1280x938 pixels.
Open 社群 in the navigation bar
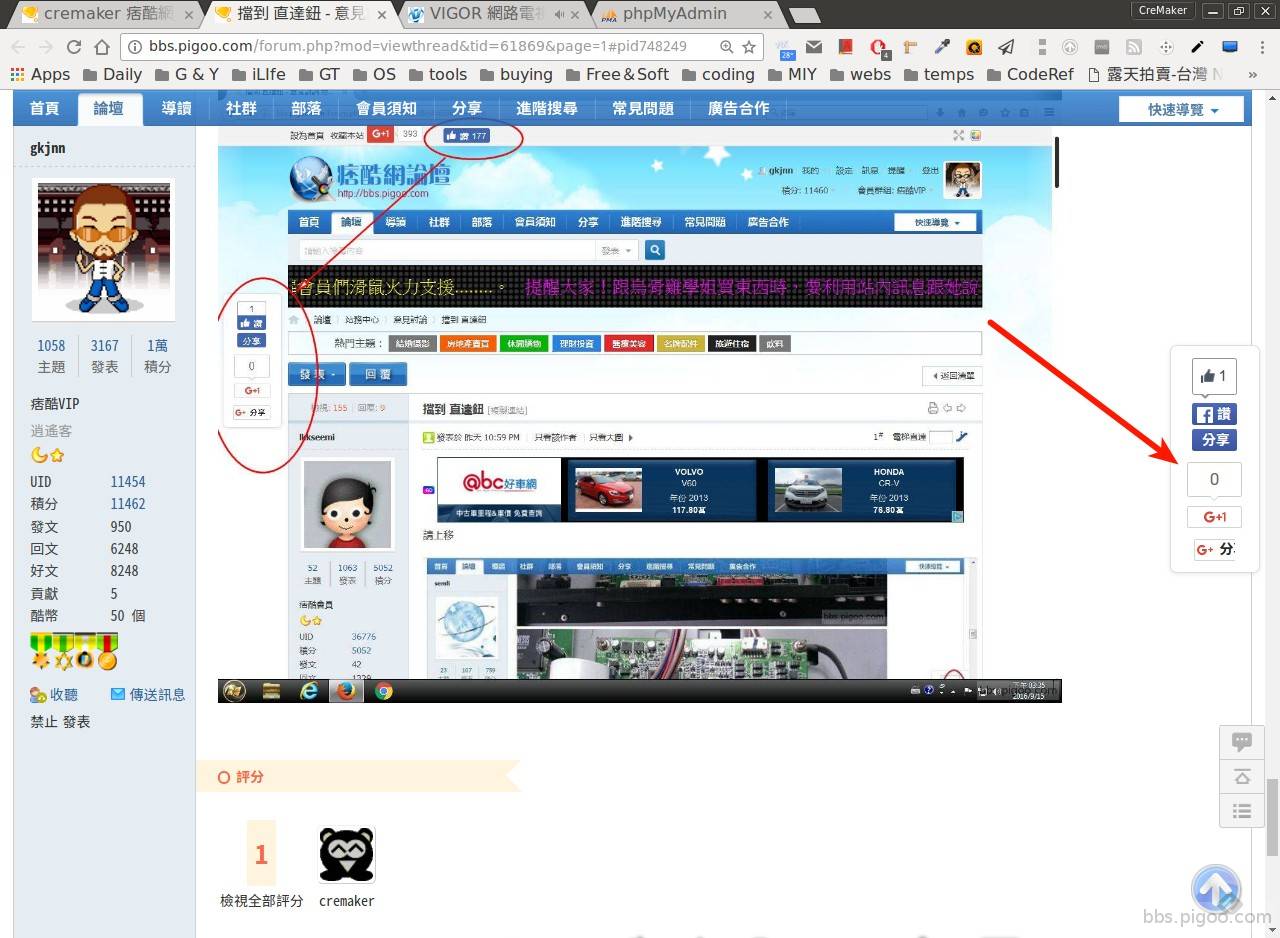pyautogui.click(x=241, y=108)
